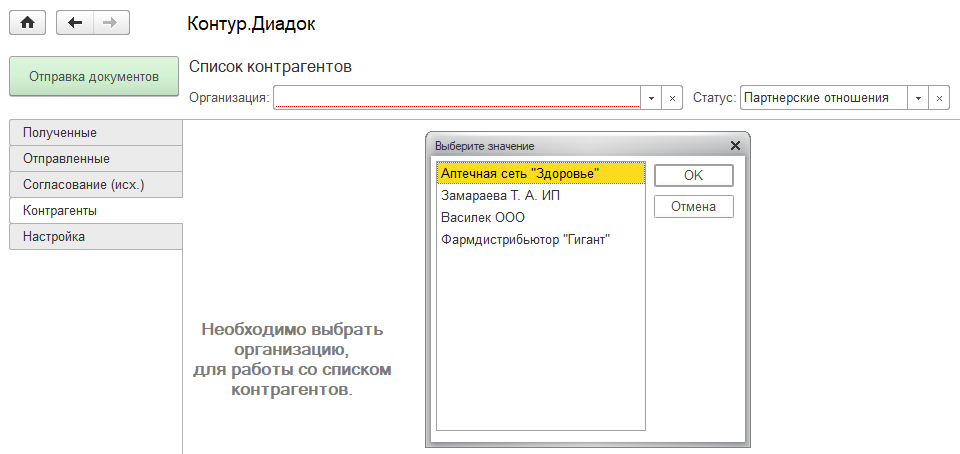Clear the Организация field with its x
The height and width of the screenshot is (454, 960).
[672, 98]
